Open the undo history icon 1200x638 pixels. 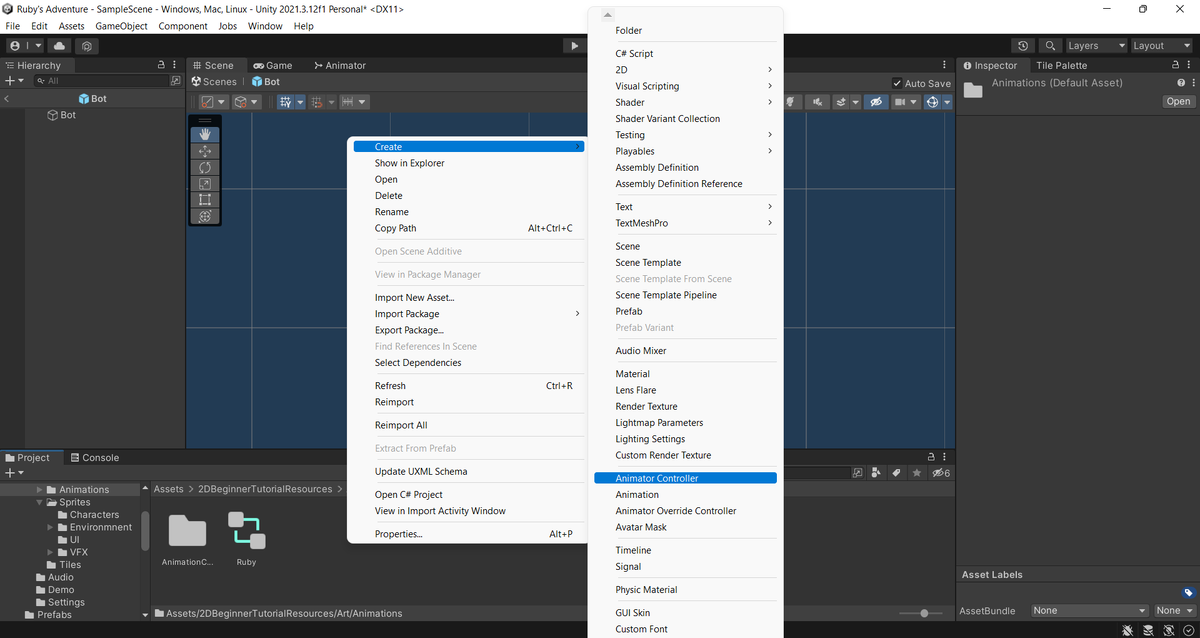(1023, 46)
